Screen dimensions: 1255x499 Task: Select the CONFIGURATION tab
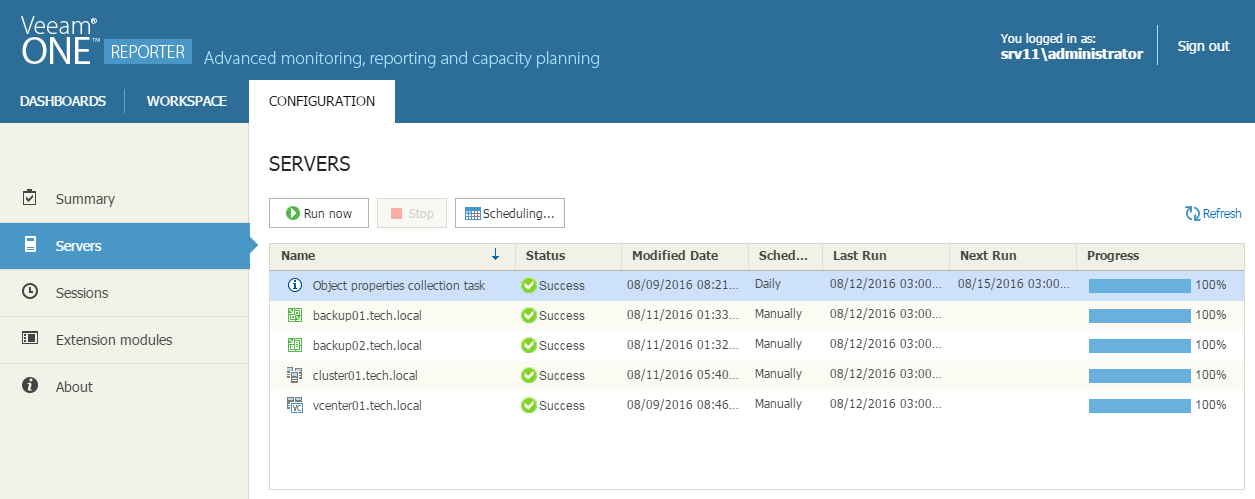[322, 101]
